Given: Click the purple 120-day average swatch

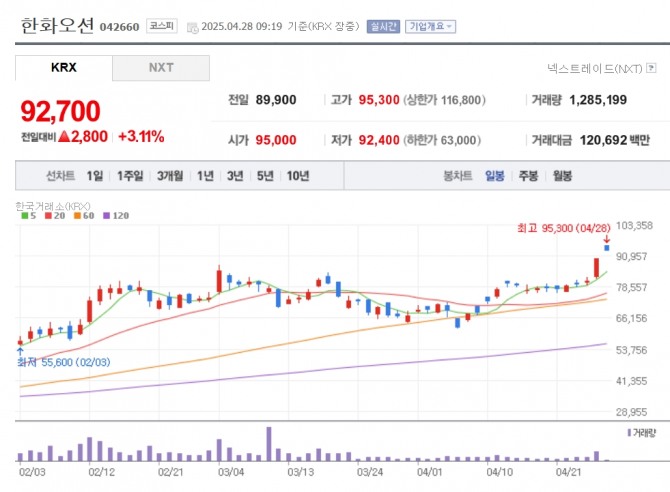Looking at the screenshot, I should [107, 216].
